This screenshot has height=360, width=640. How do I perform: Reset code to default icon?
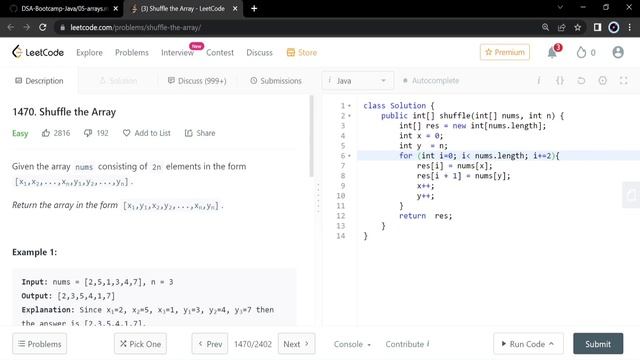pos(581,81)
